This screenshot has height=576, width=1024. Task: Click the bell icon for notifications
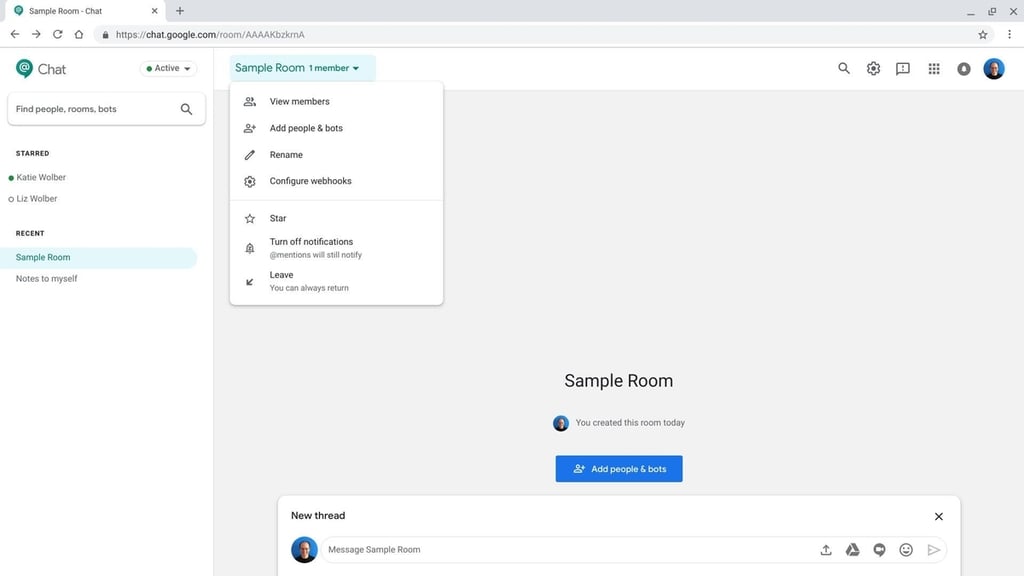tap(249, 248)
